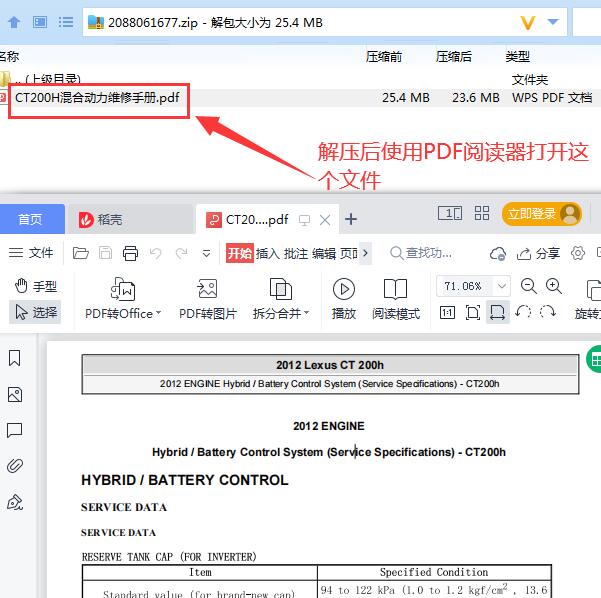
Task: Open the archive path dropdown arrow
Action: point(552,22)
